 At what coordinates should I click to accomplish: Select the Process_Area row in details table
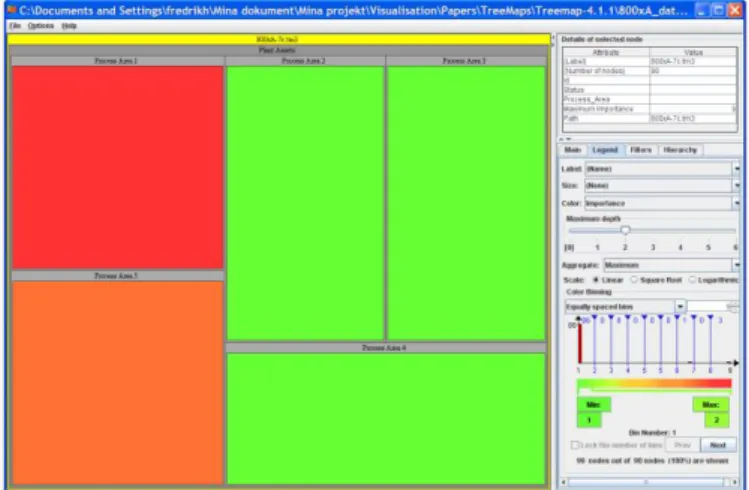tap(650, 99)
